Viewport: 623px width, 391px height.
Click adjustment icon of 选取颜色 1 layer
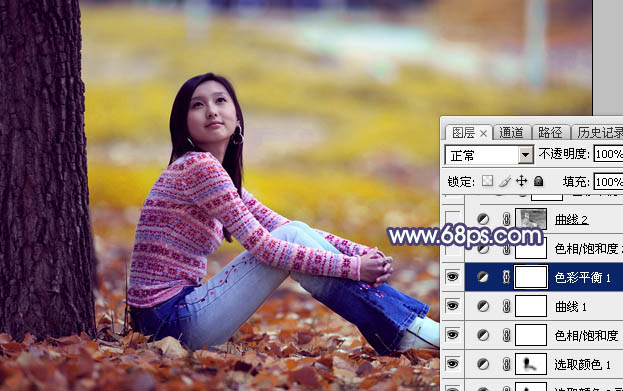click(483, 364)
